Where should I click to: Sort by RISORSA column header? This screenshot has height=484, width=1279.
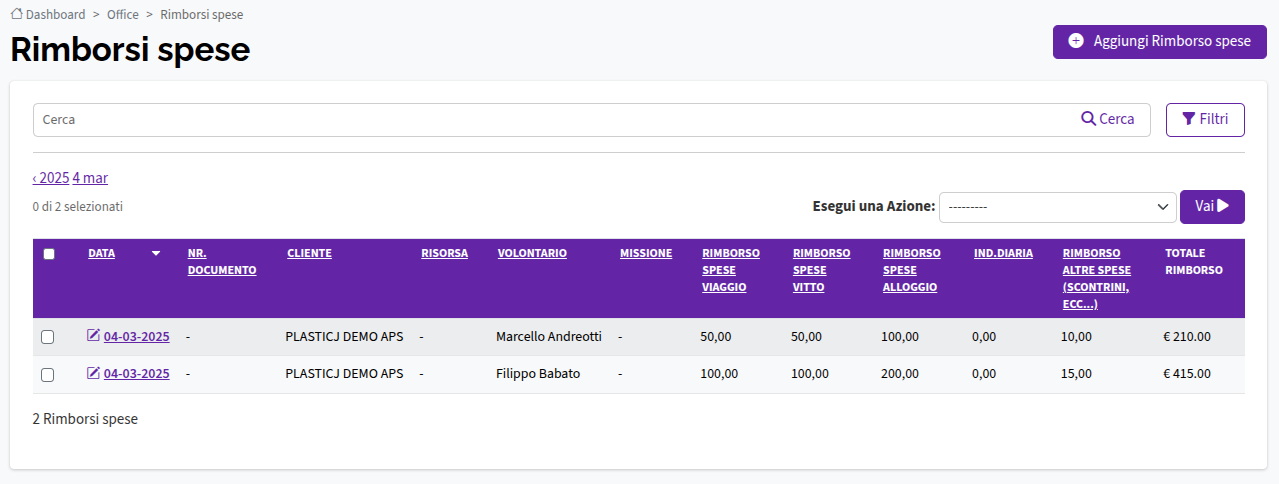[x=444, y=254]
